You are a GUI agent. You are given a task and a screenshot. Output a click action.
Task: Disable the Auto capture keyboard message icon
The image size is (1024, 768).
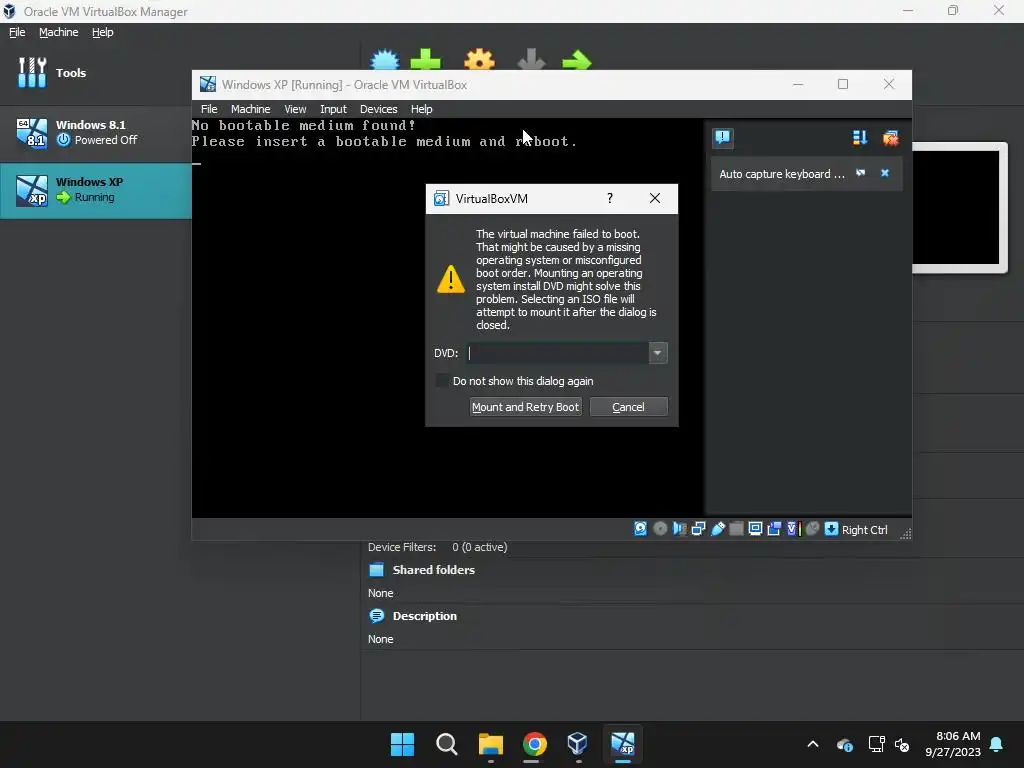(x=861, y=173)
